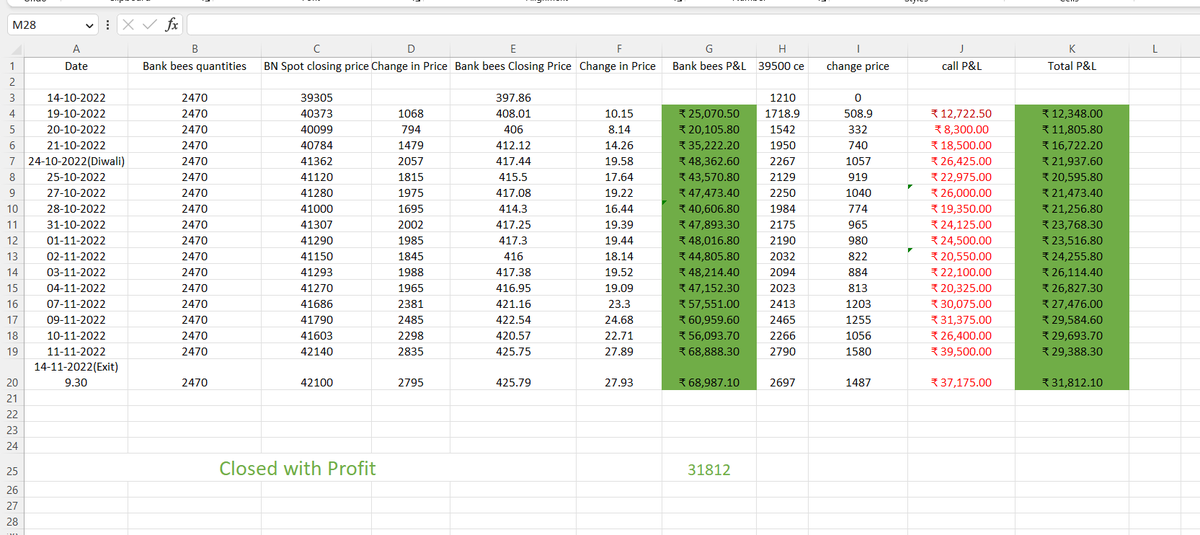1200x535 pixels.
Task: Click the green '31812' summary cell
Action: [x=708, y=469]
